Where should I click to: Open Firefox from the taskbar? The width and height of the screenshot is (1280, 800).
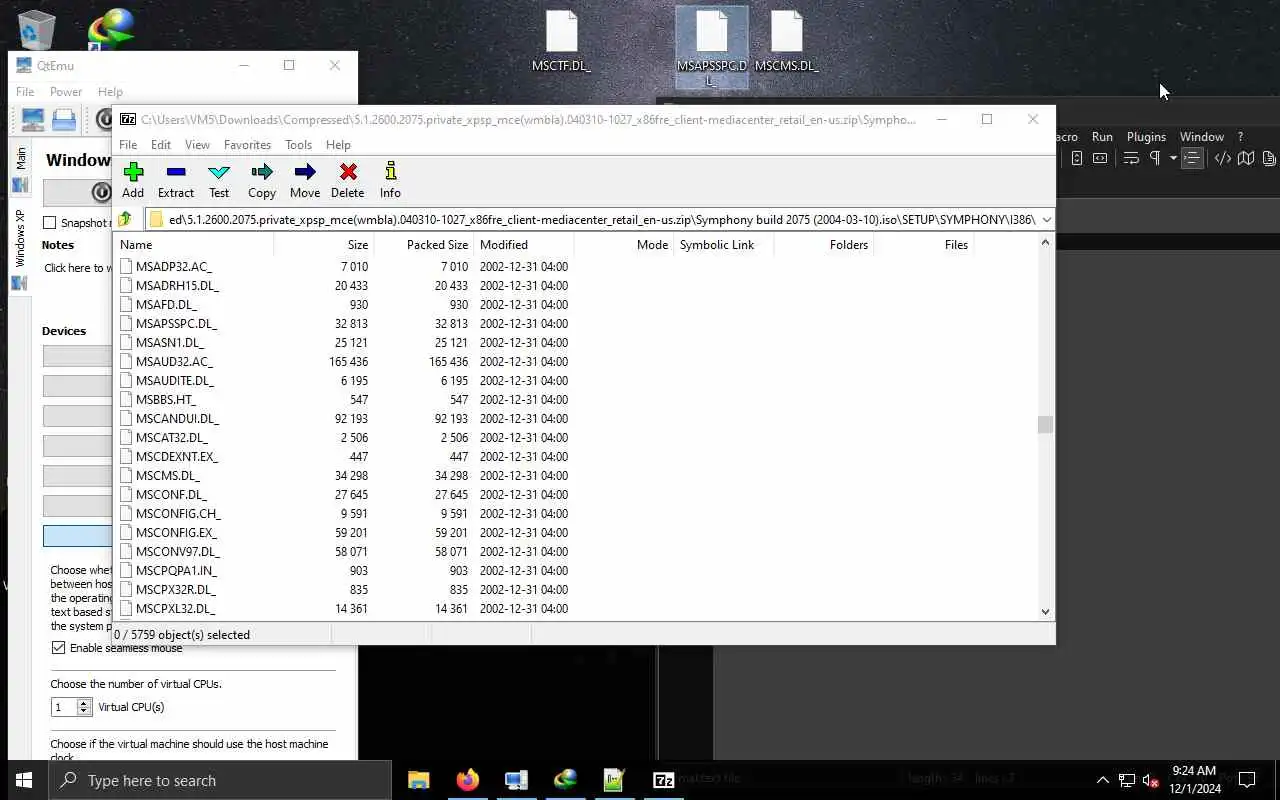[x=467, y=780]
